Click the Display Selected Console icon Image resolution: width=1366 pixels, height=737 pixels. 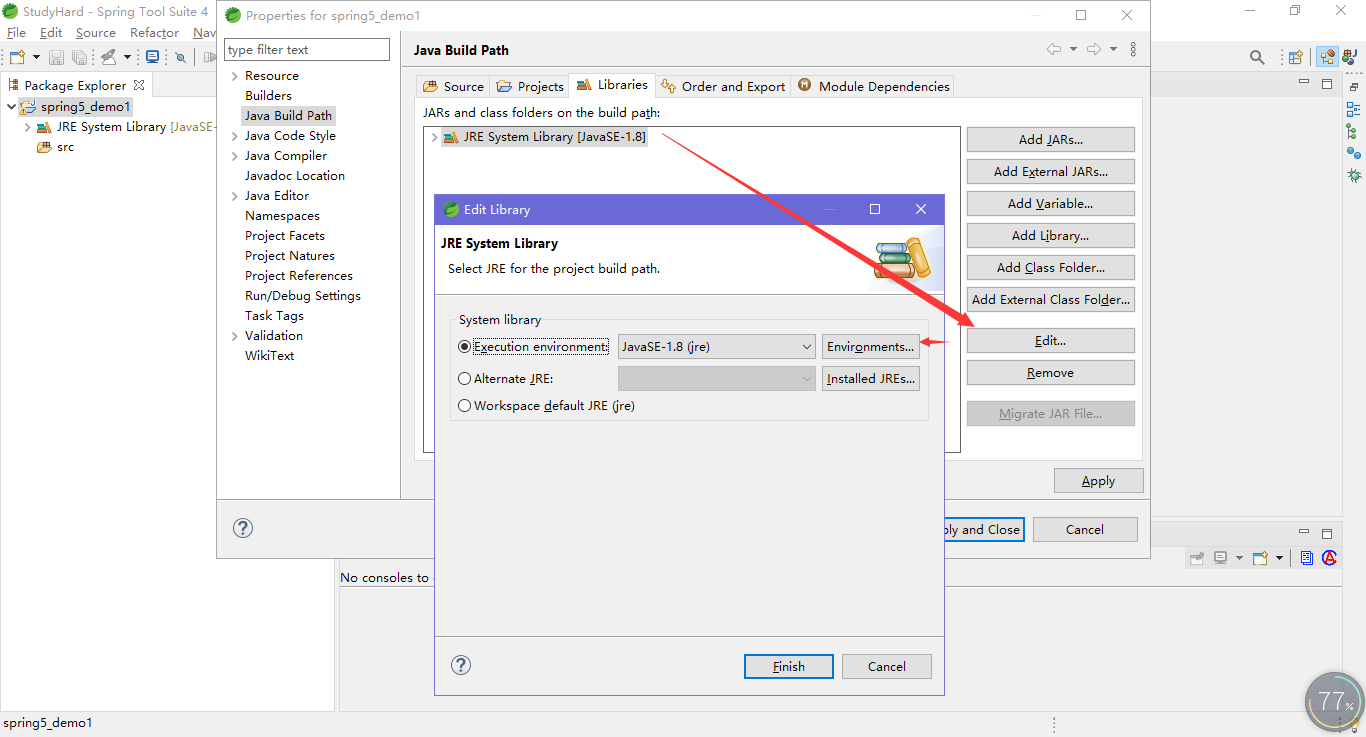point(1221,558)
